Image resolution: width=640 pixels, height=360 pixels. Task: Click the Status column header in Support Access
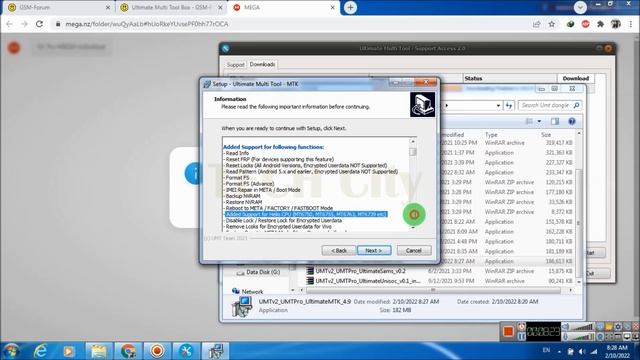click(x=510, y=78)
